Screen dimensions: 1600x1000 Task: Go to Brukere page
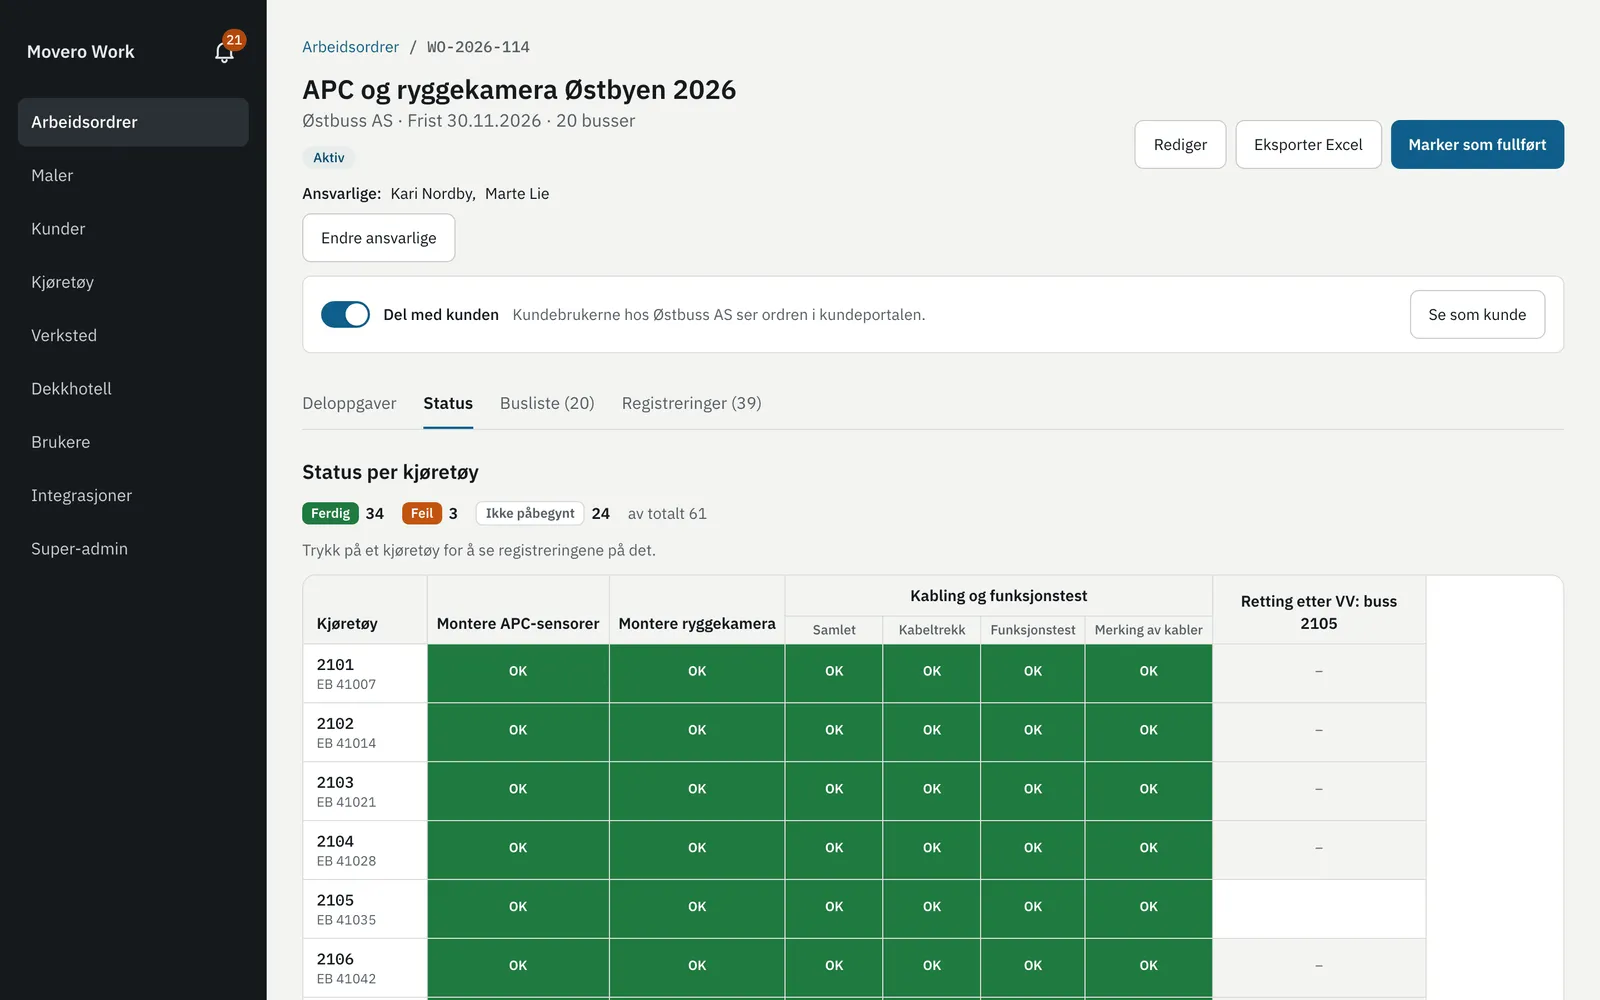point(133,442)
